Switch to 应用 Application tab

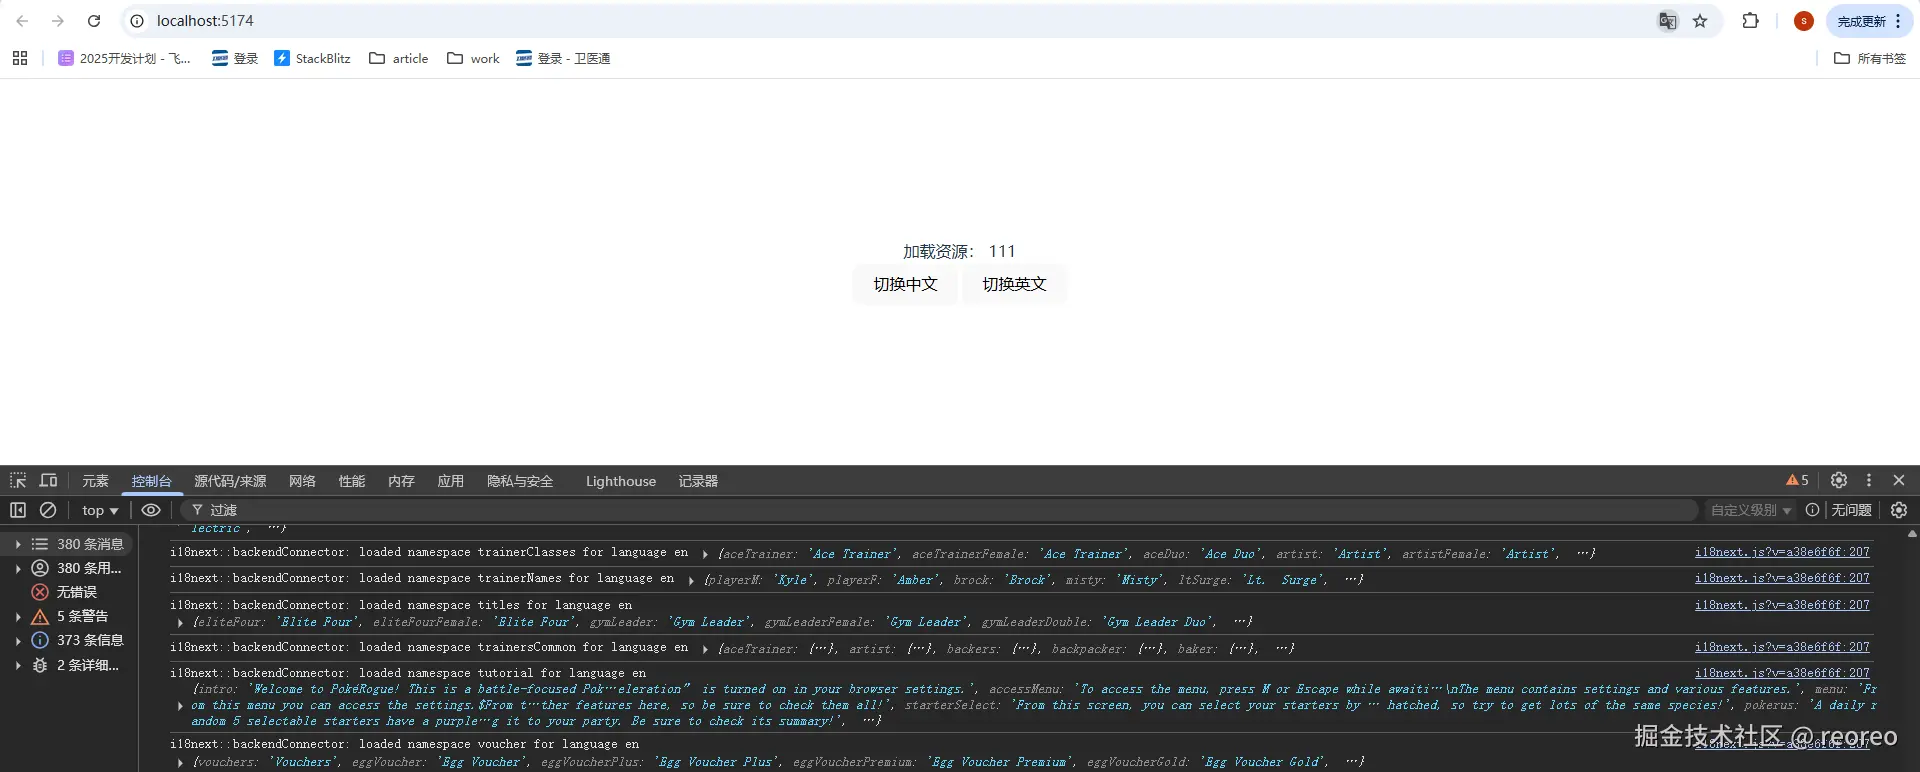451,481
